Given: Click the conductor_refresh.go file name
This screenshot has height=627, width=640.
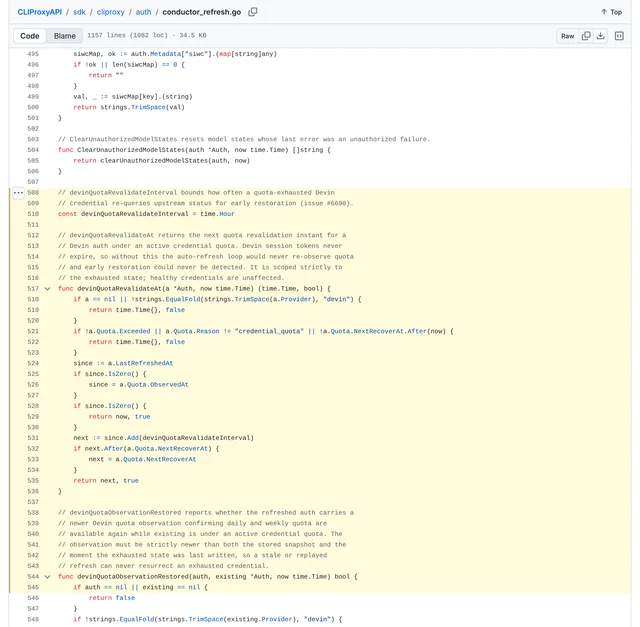Looking at the screenshot, I should click(x=202, y=12).
